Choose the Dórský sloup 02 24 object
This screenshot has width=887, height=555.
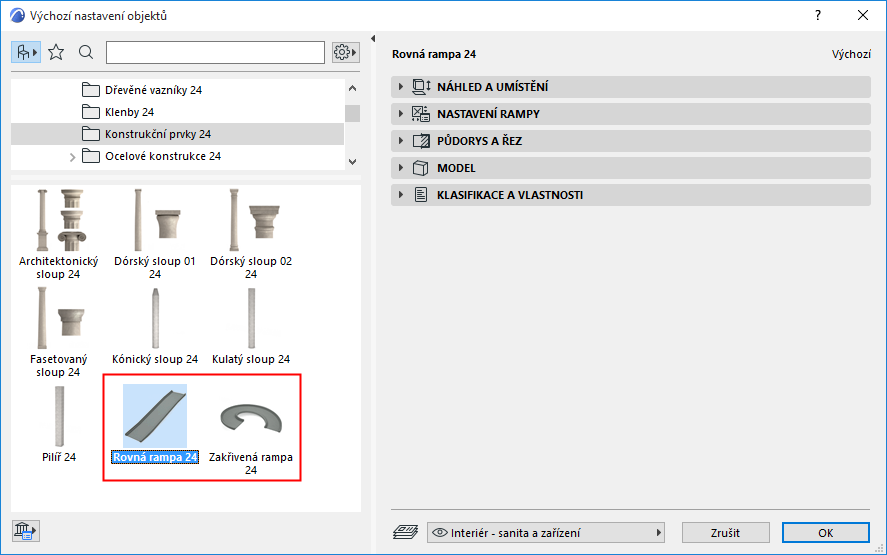point(251,234)
